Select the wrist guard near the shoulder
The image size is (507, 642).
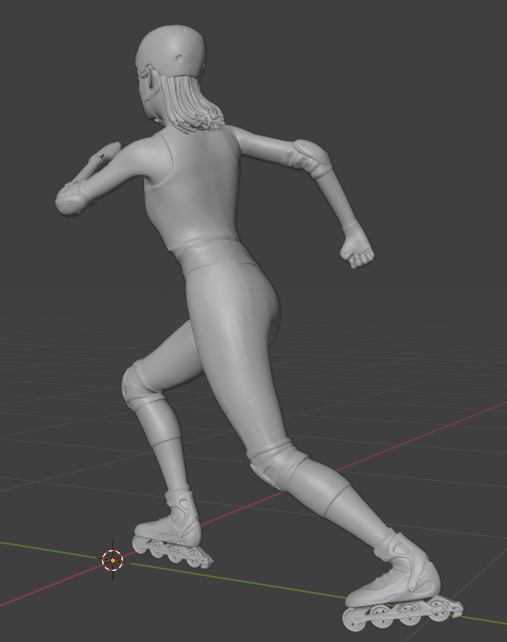pyautogui.click(x=73, y=197)
